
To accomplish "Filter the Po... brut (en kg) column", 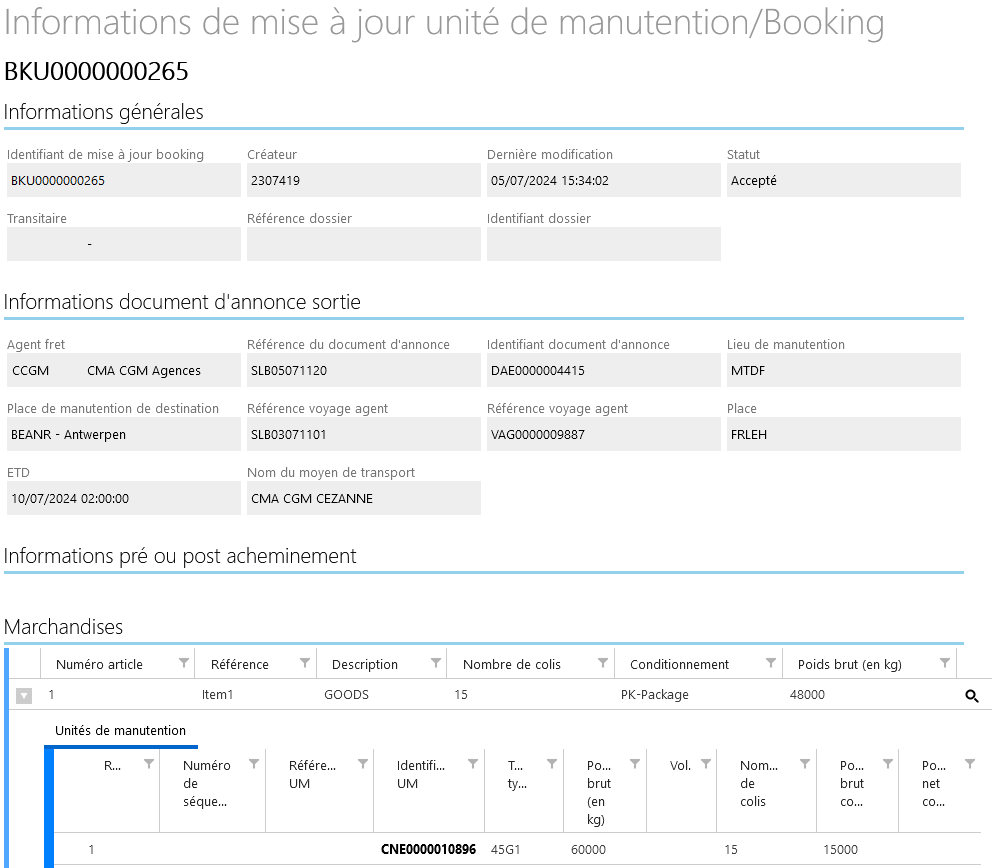I will pos(635,764).
